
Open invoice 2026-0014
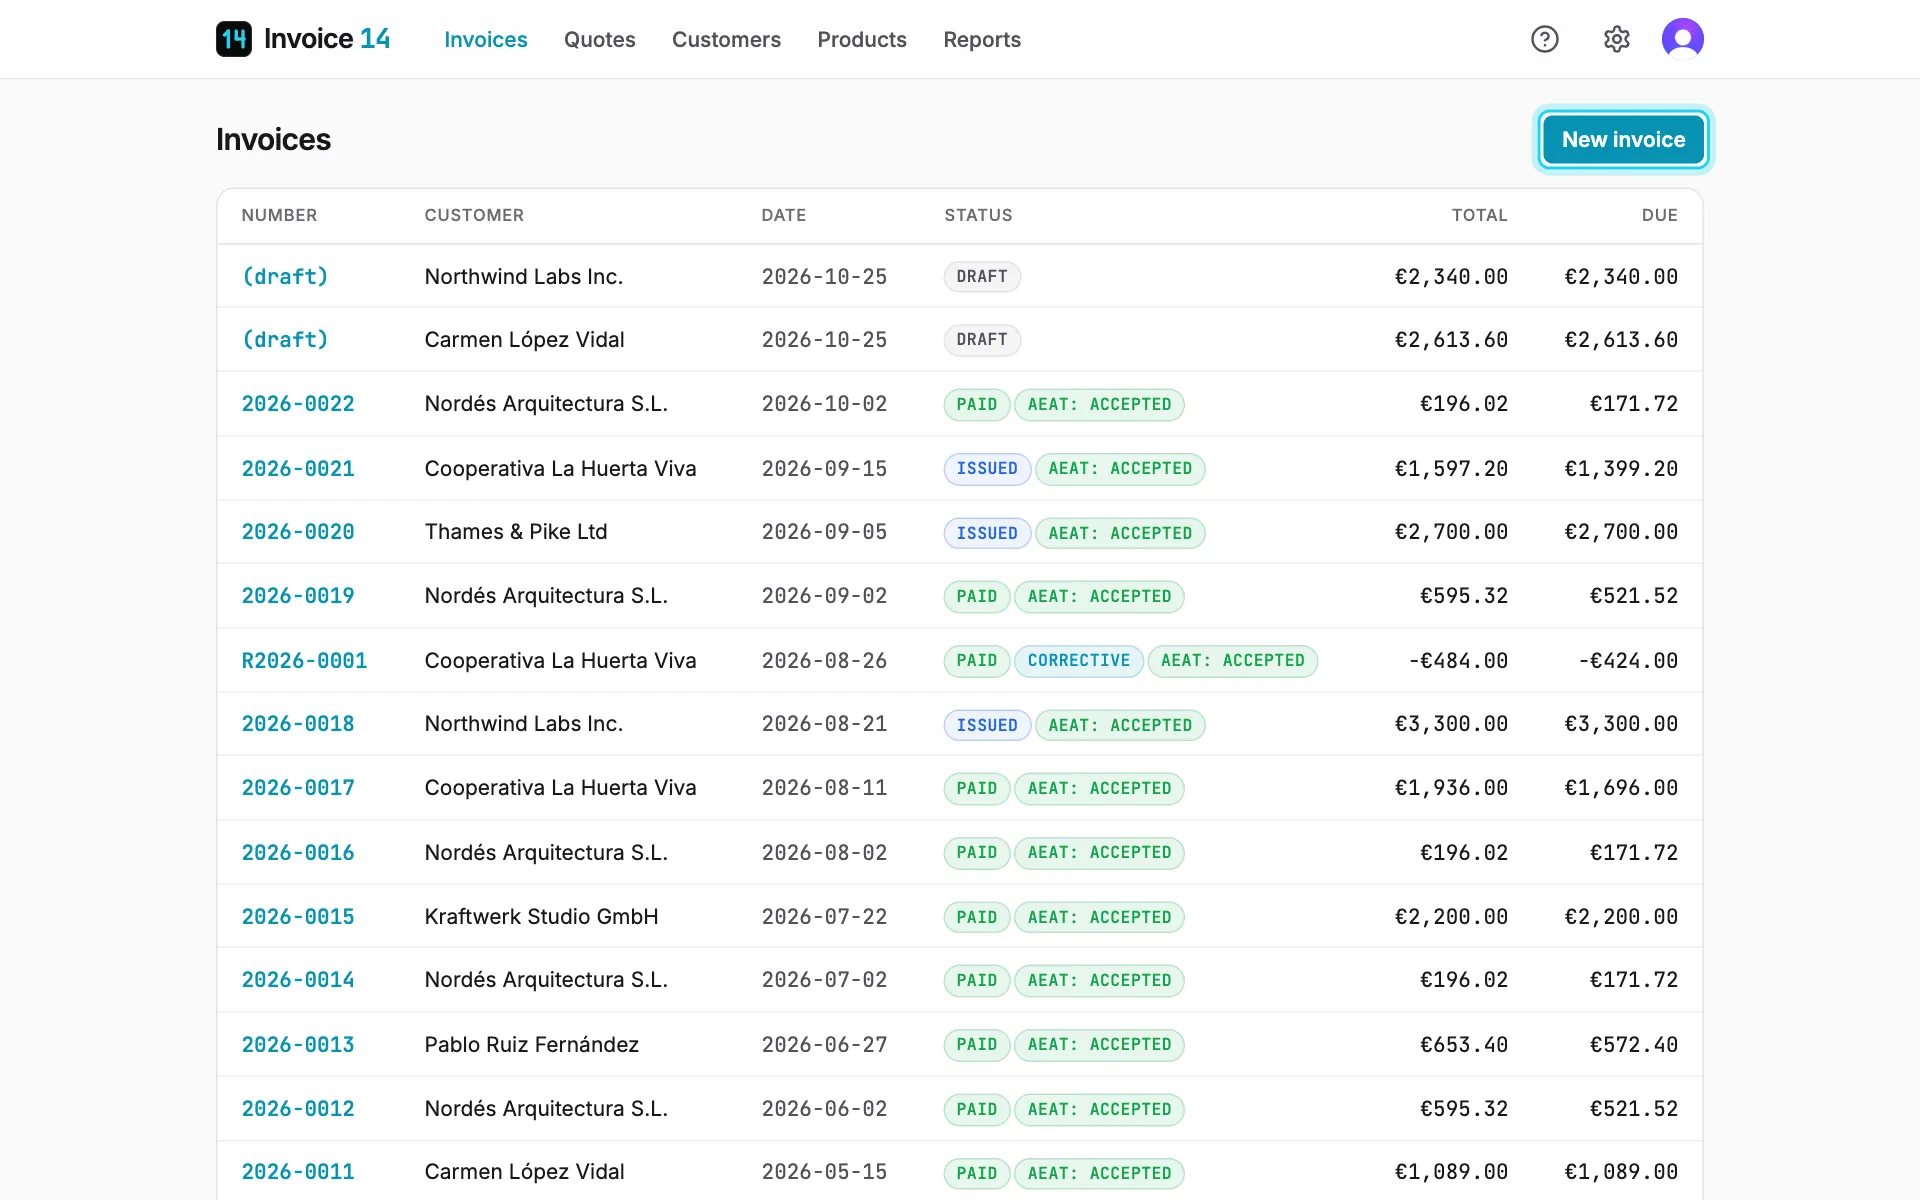pos(298,980)
